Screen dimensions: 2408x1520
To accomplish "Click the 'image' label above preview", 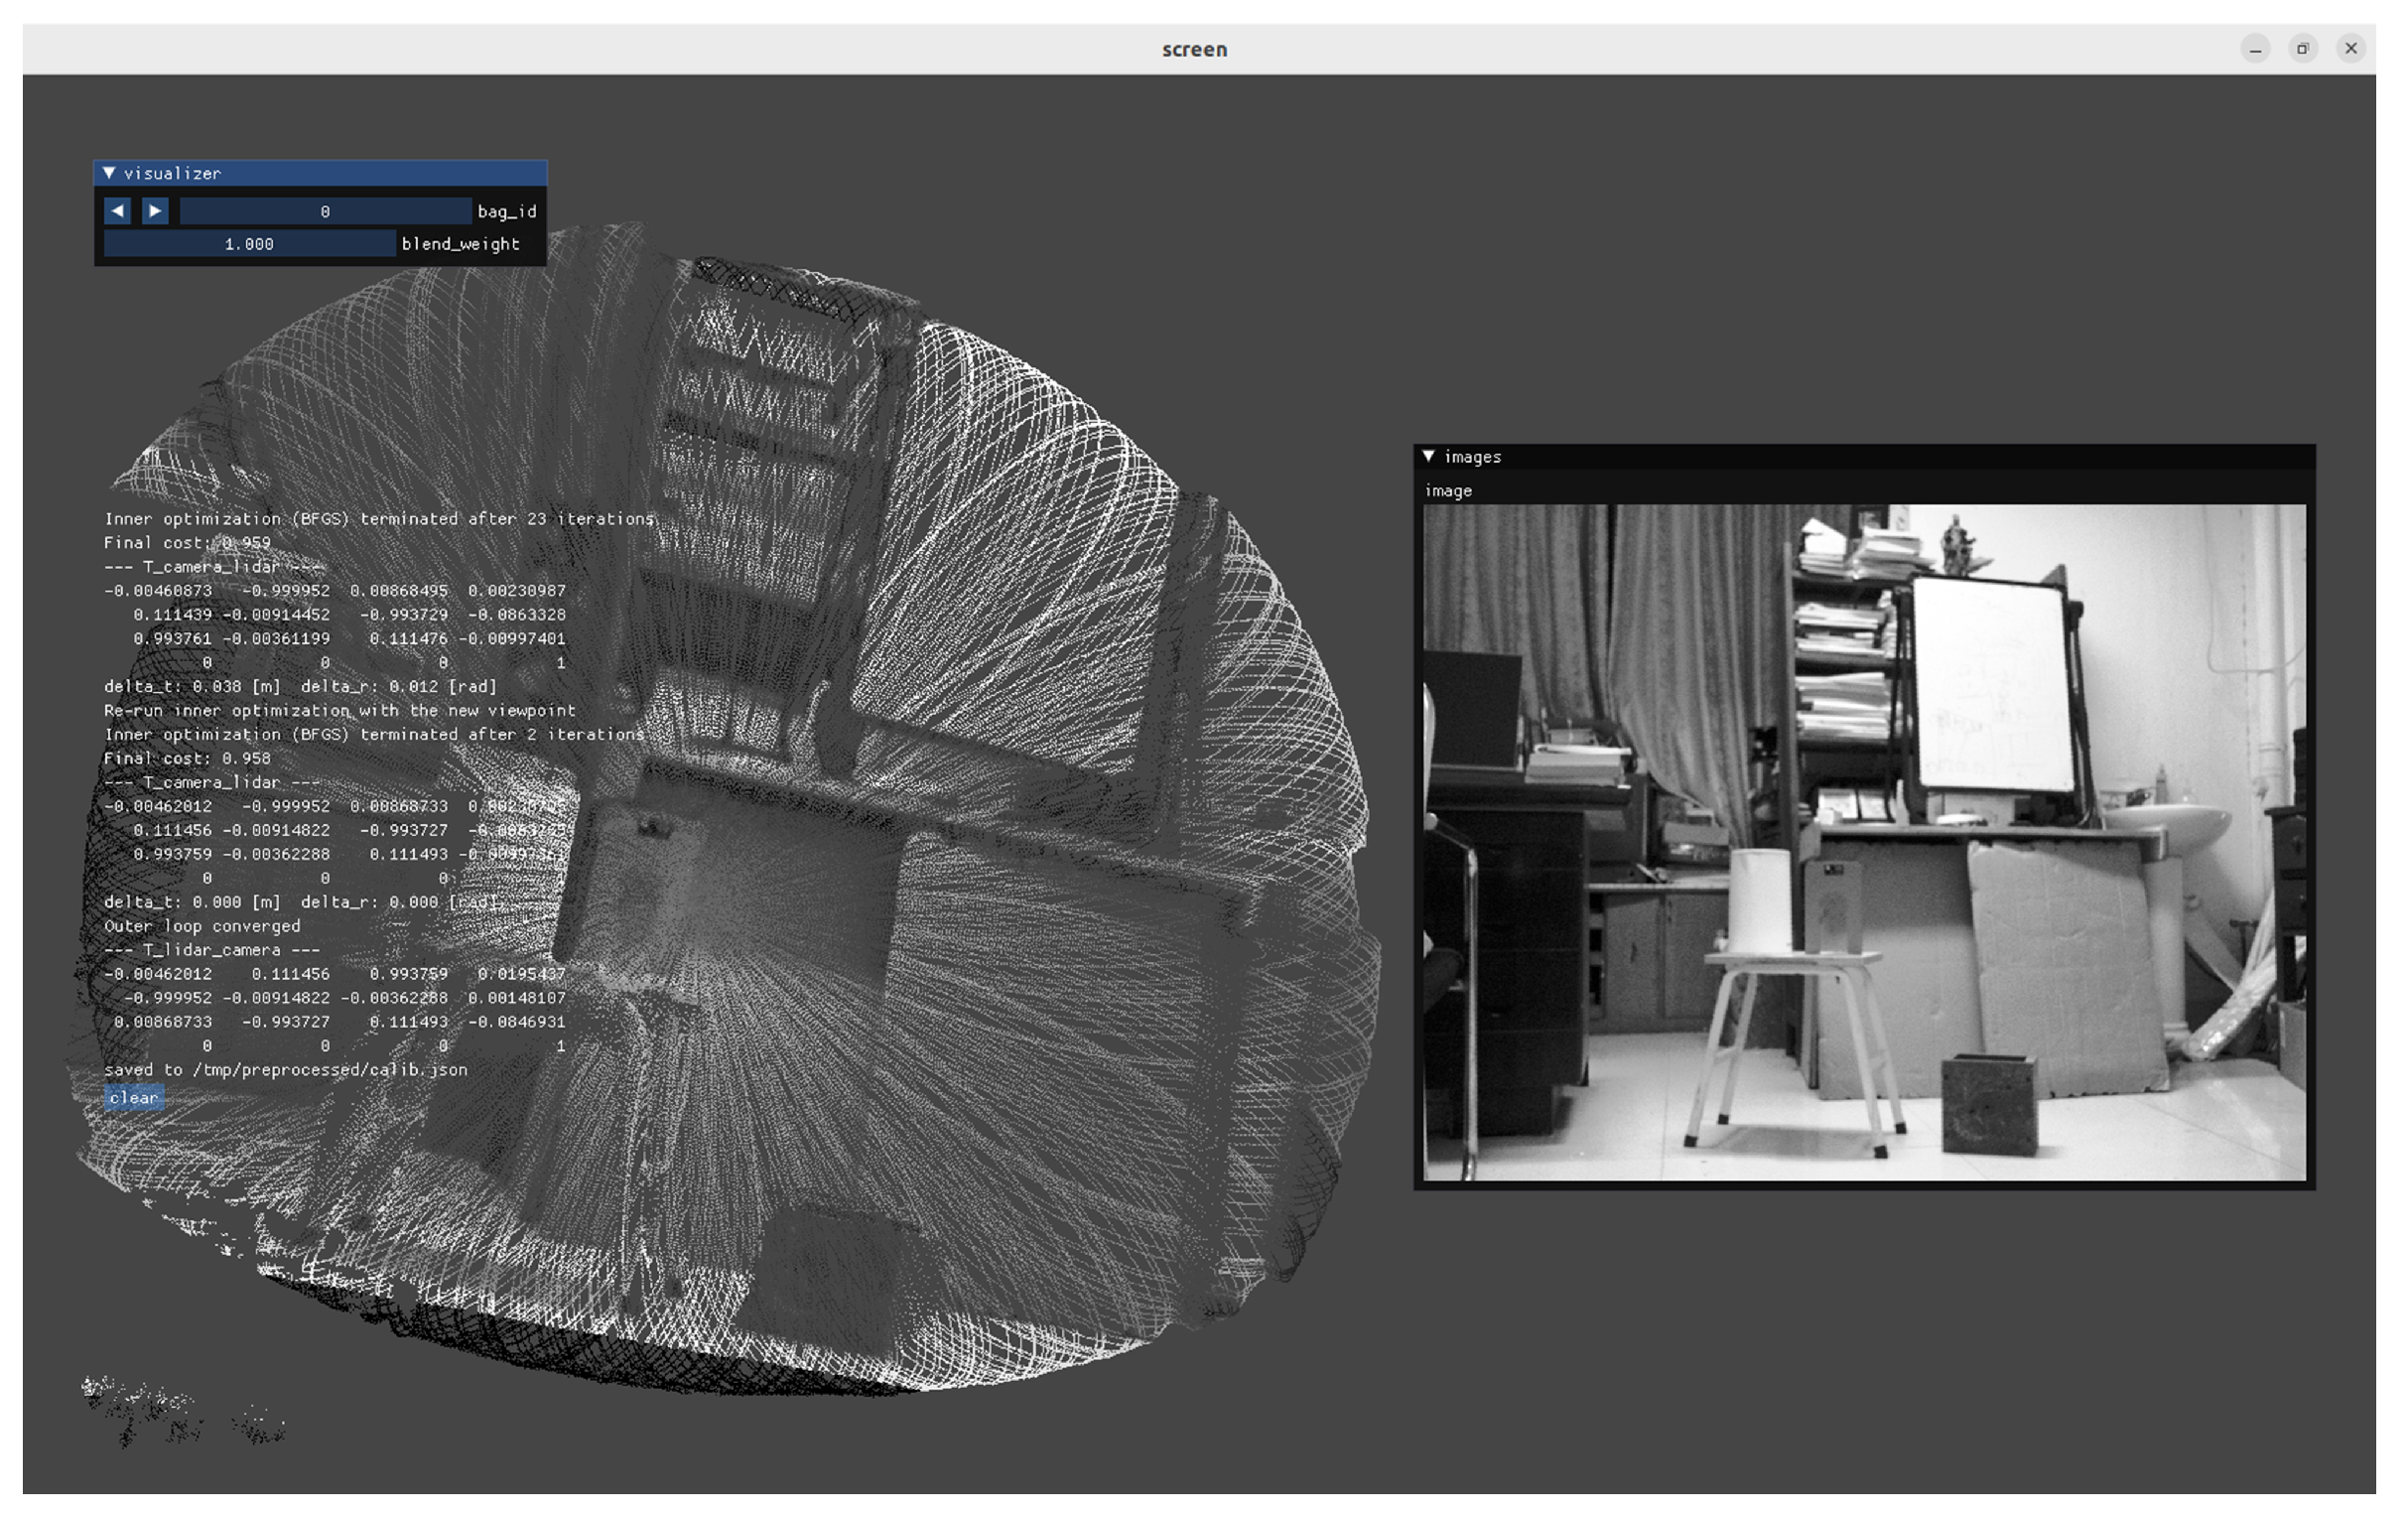I will 1447,491.
